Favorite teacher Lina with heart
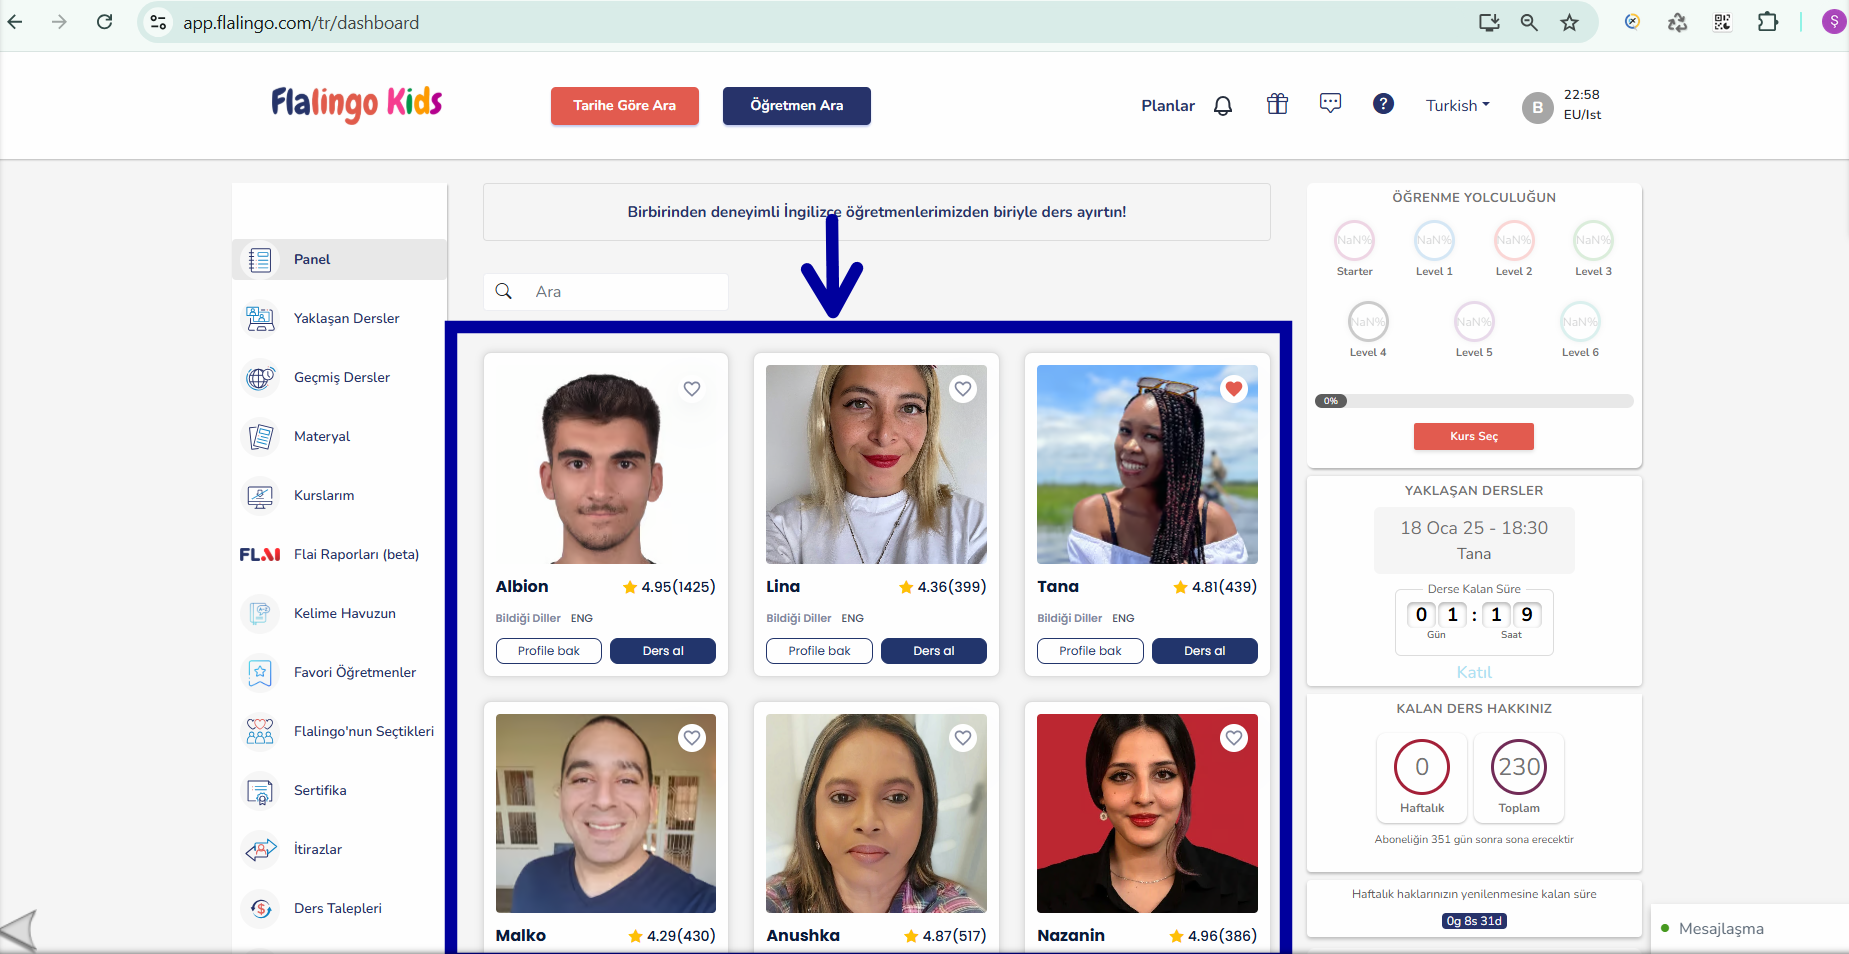 (963, 389)
